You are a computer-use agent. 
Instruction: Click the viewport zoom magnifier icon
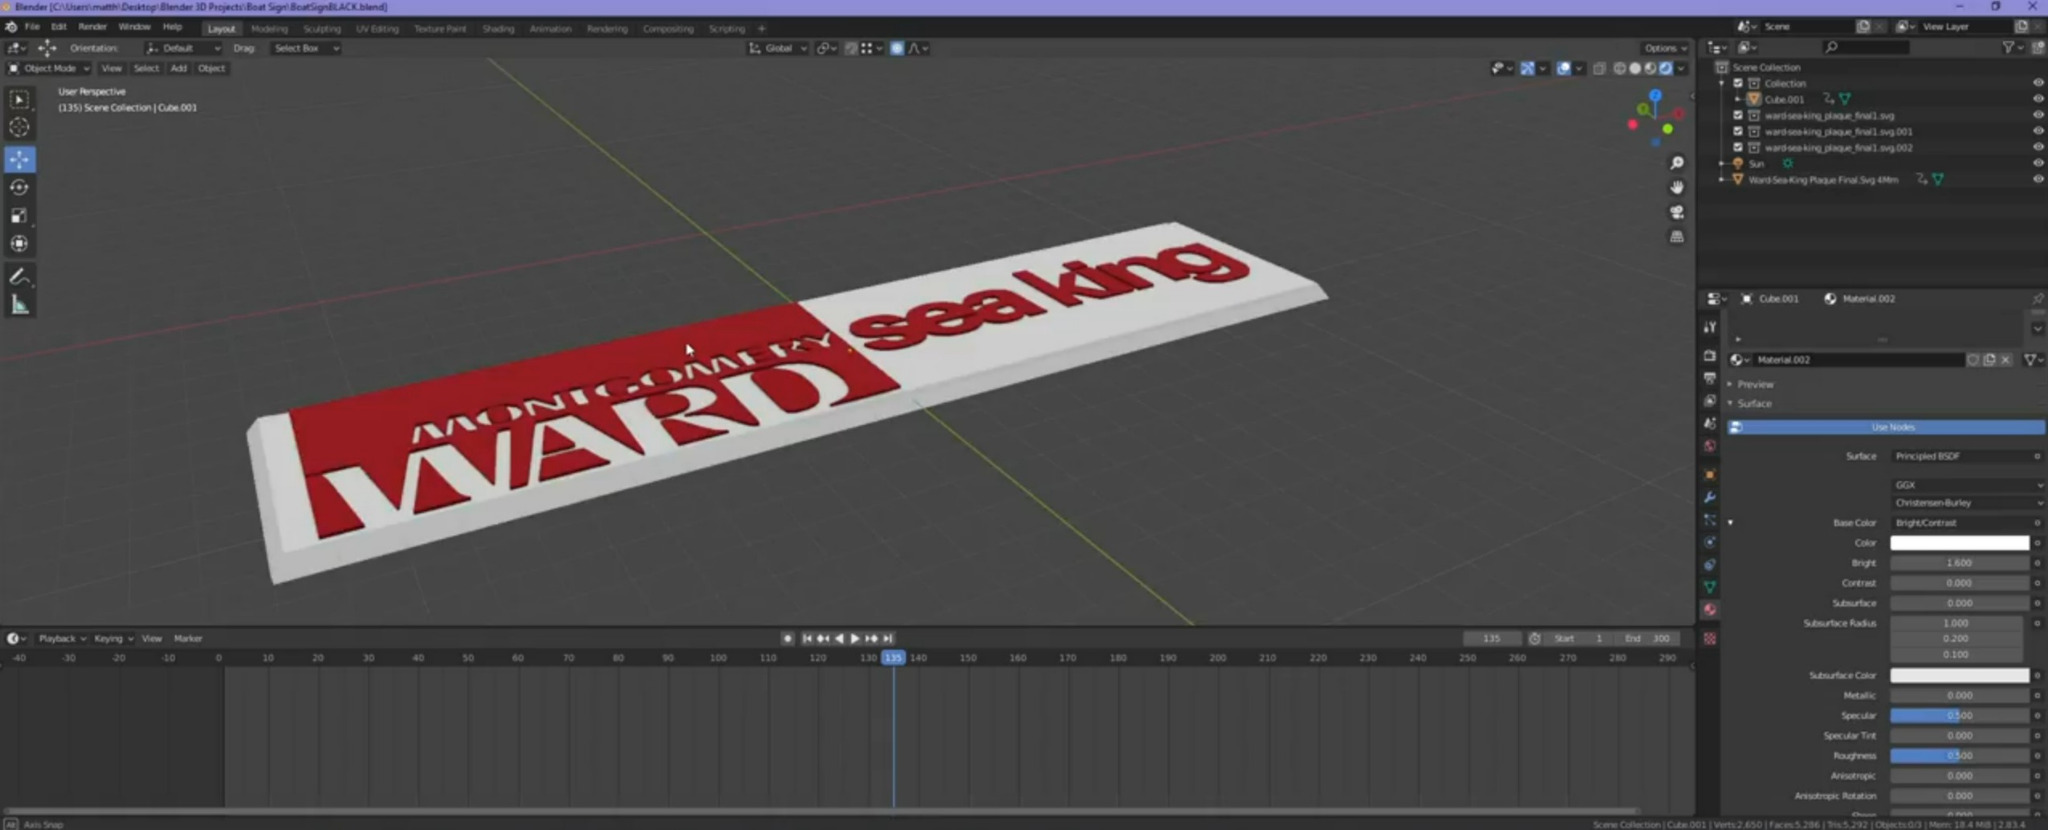[x=1677, y=163]
